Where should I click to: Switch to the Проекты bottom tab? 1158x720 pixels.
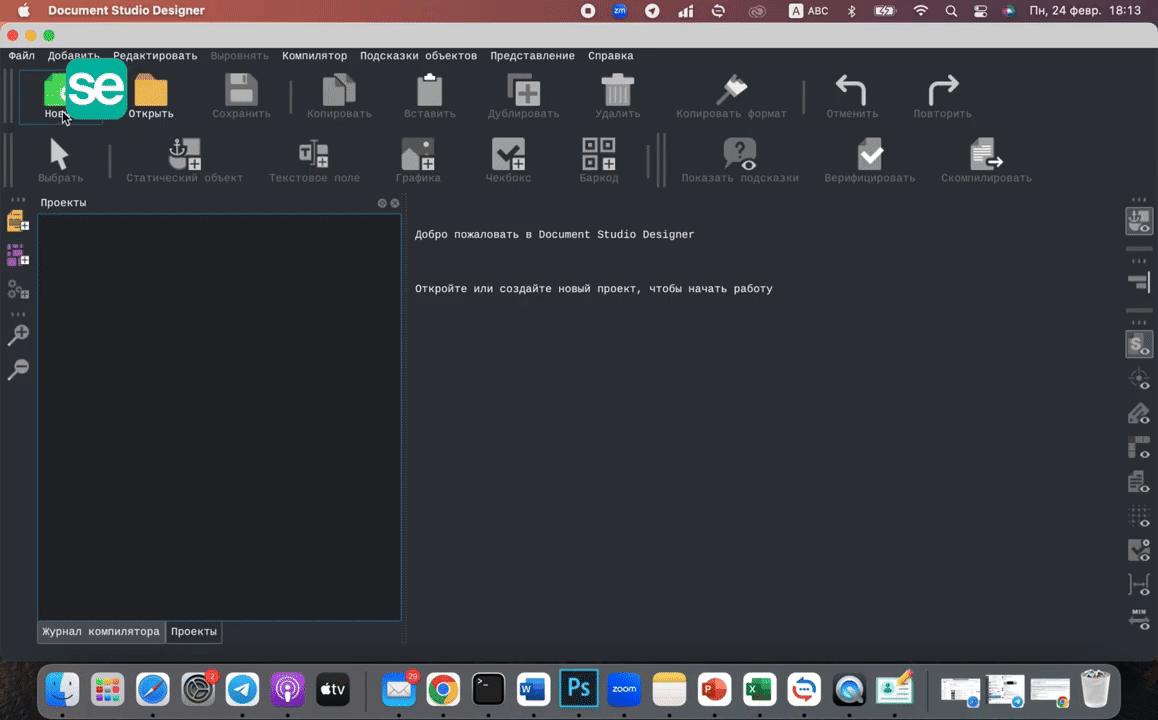coord(194,631)
